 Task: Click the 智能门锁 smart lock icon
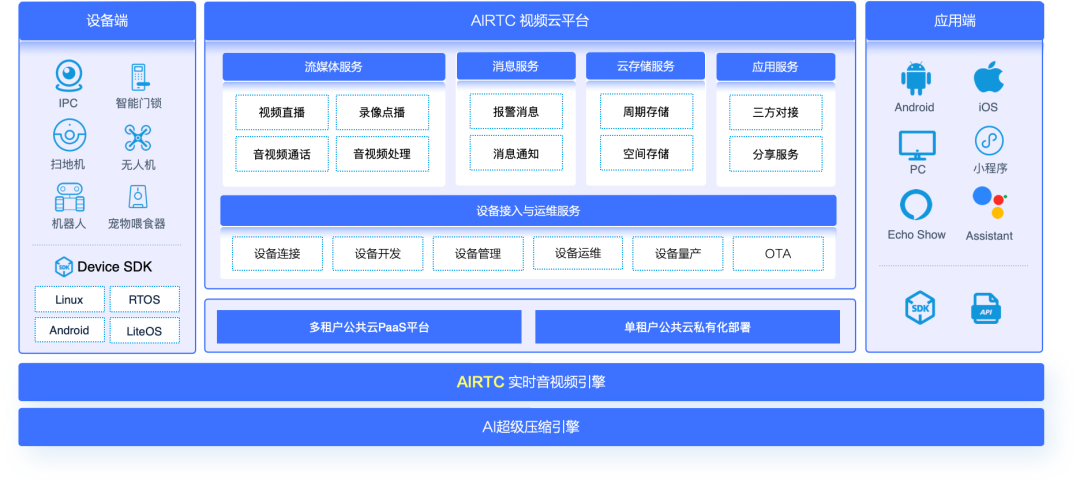click(138, 77)
